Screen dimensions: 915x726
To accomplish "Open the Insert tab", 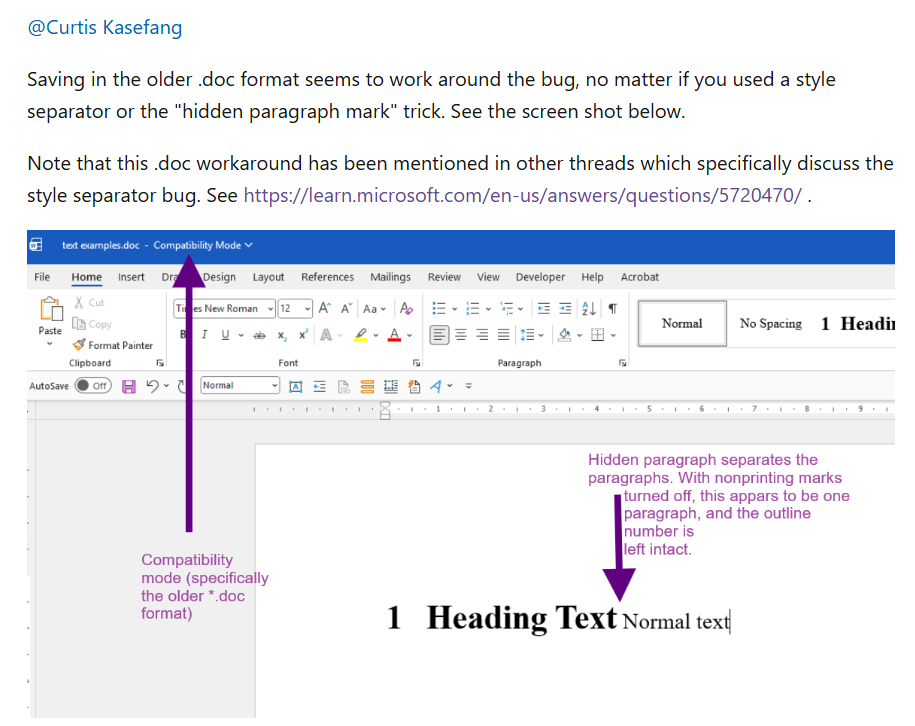I will (x=131, y=277).
